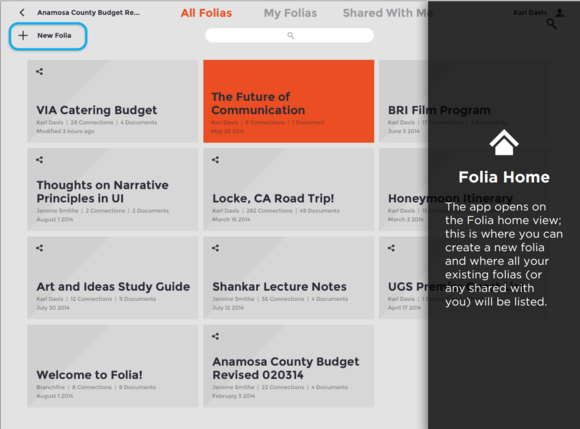The width and height of the screenshot is (580, 429).
Task: Create a folia with New Folia button
Action: 48,36
